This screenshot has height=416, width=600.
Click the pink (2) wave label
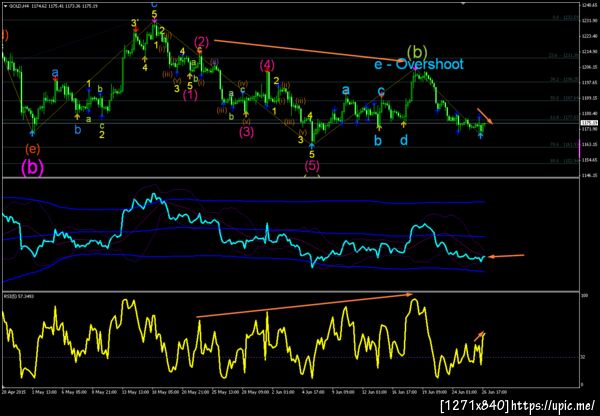pos(201,41)
